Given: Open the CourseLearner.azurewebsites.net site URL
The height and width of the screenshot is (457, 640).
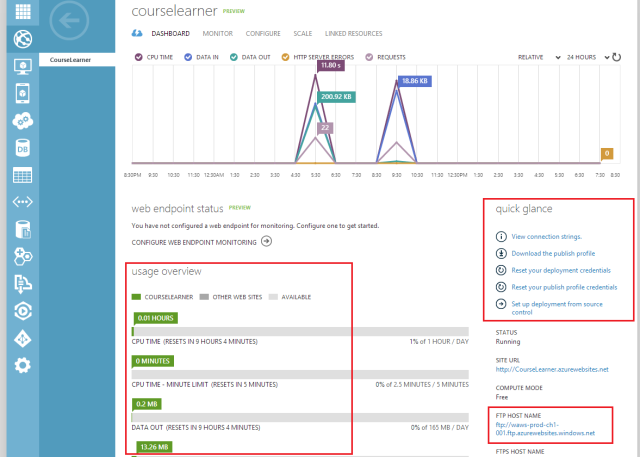Looking at the screenshot, I should (552, 369).
